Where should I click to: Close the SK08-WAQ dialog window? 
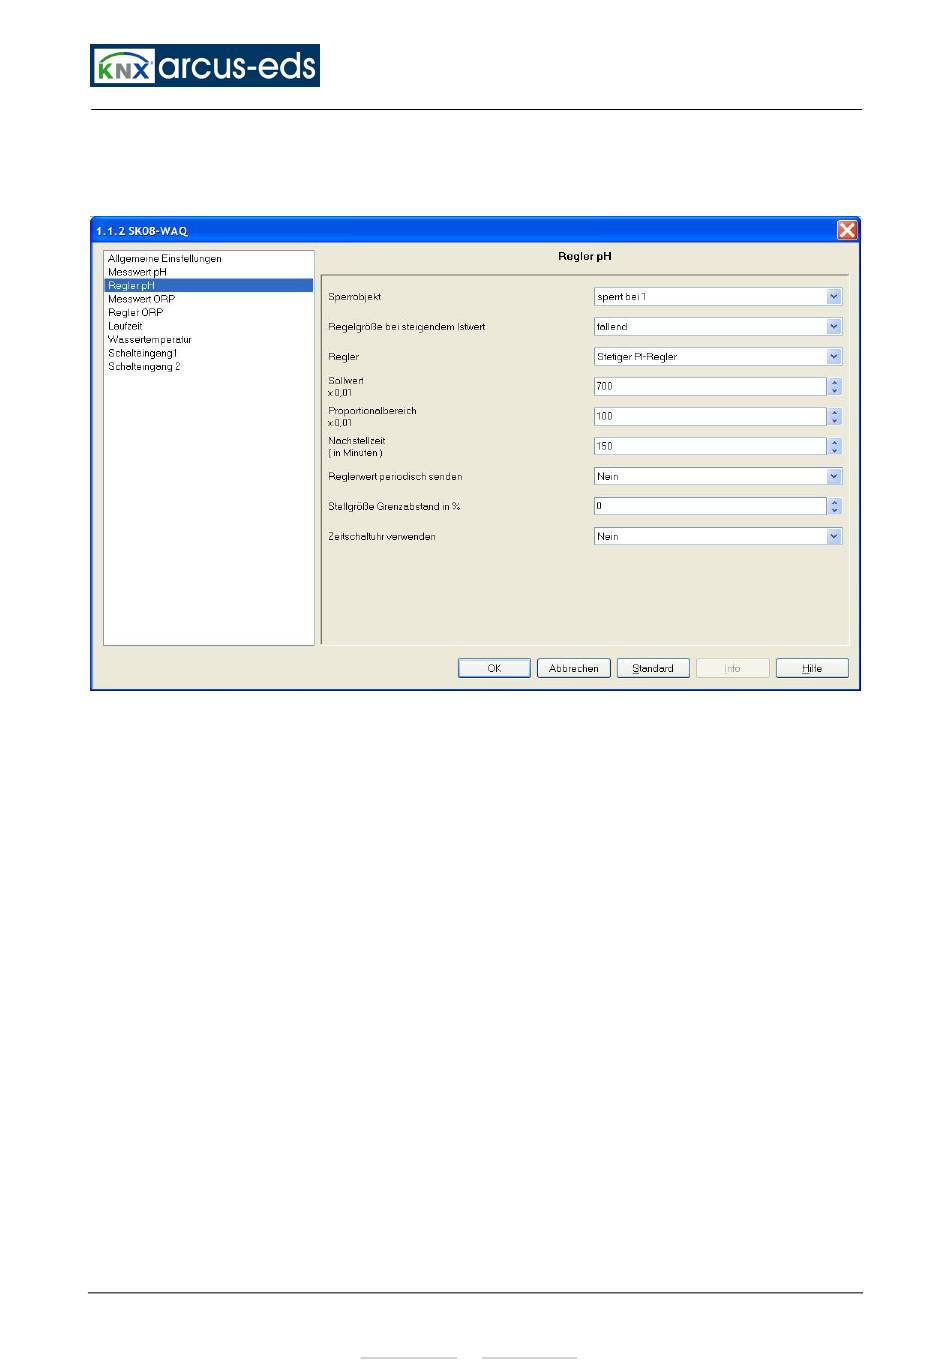[x=847, y=230]
